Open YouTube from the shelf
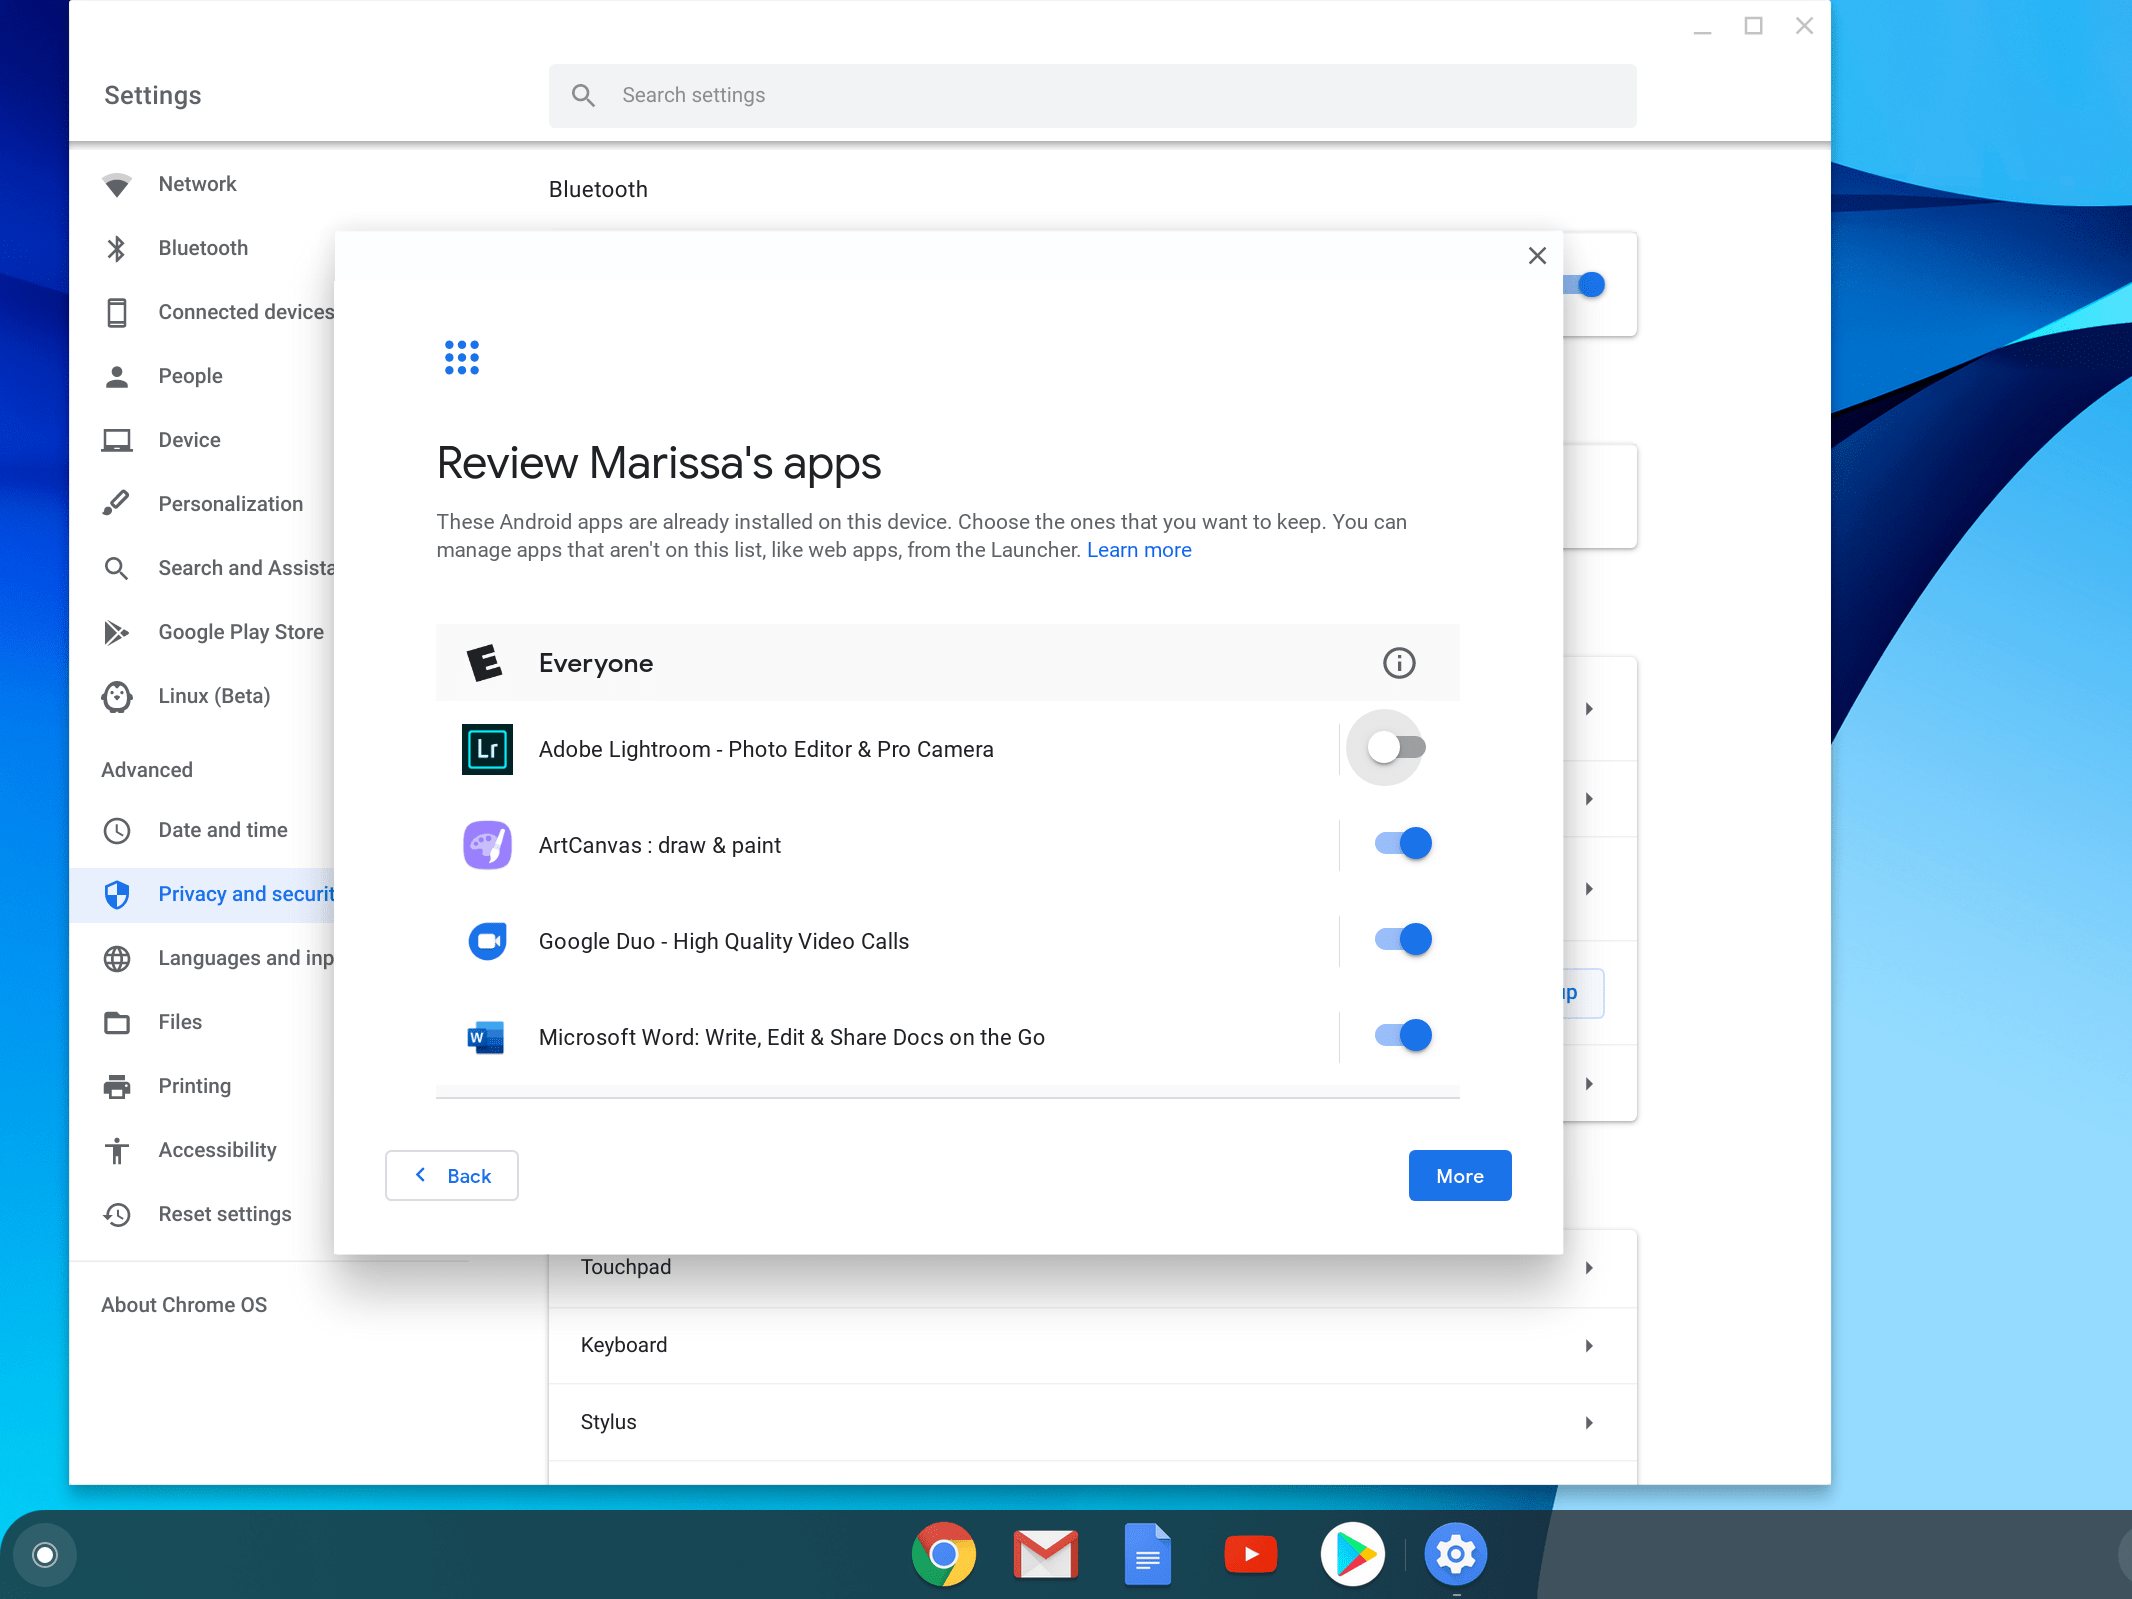This screenshot has width=2132, height=1599. (1250, 1554)
